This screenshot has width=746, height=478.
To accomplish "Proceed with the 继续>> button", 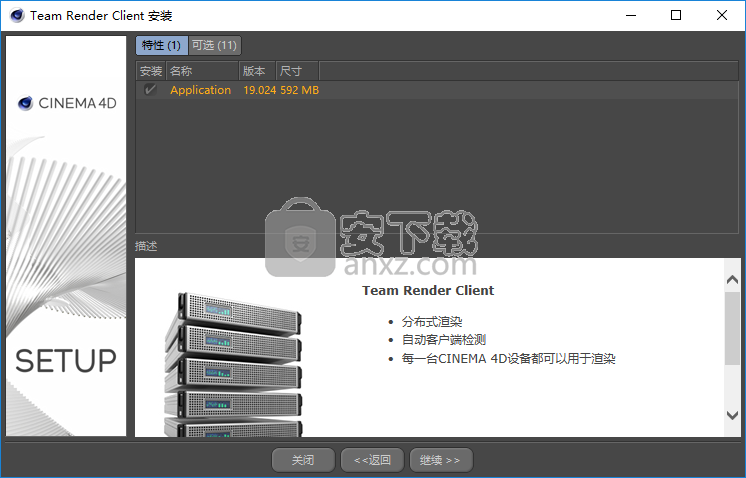I will click(441, 460).
